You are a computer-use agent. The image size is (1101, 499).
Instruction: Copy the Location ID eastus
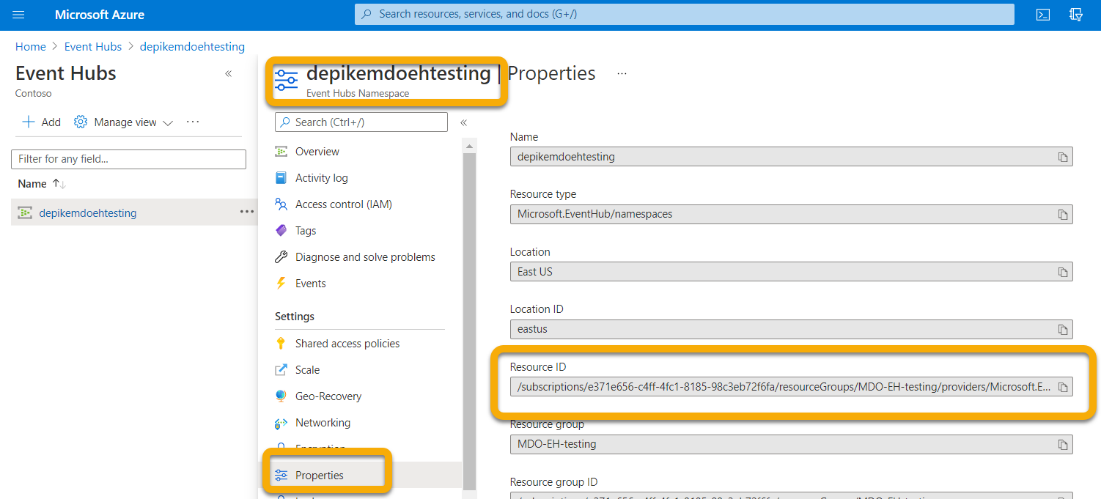[1062, 329]
